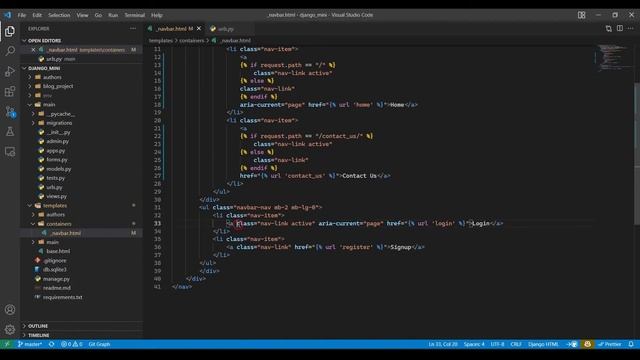Click the Prettier status item

tap(609, 344)
